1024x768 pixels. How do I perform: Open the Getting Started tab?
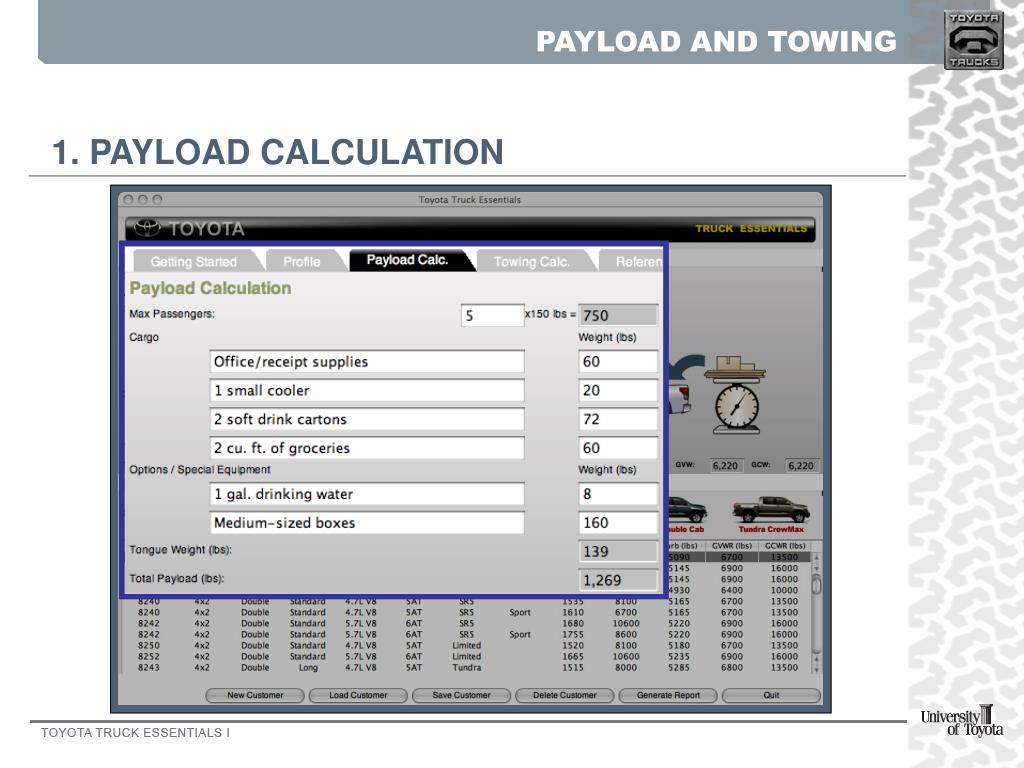pos(194,261)
